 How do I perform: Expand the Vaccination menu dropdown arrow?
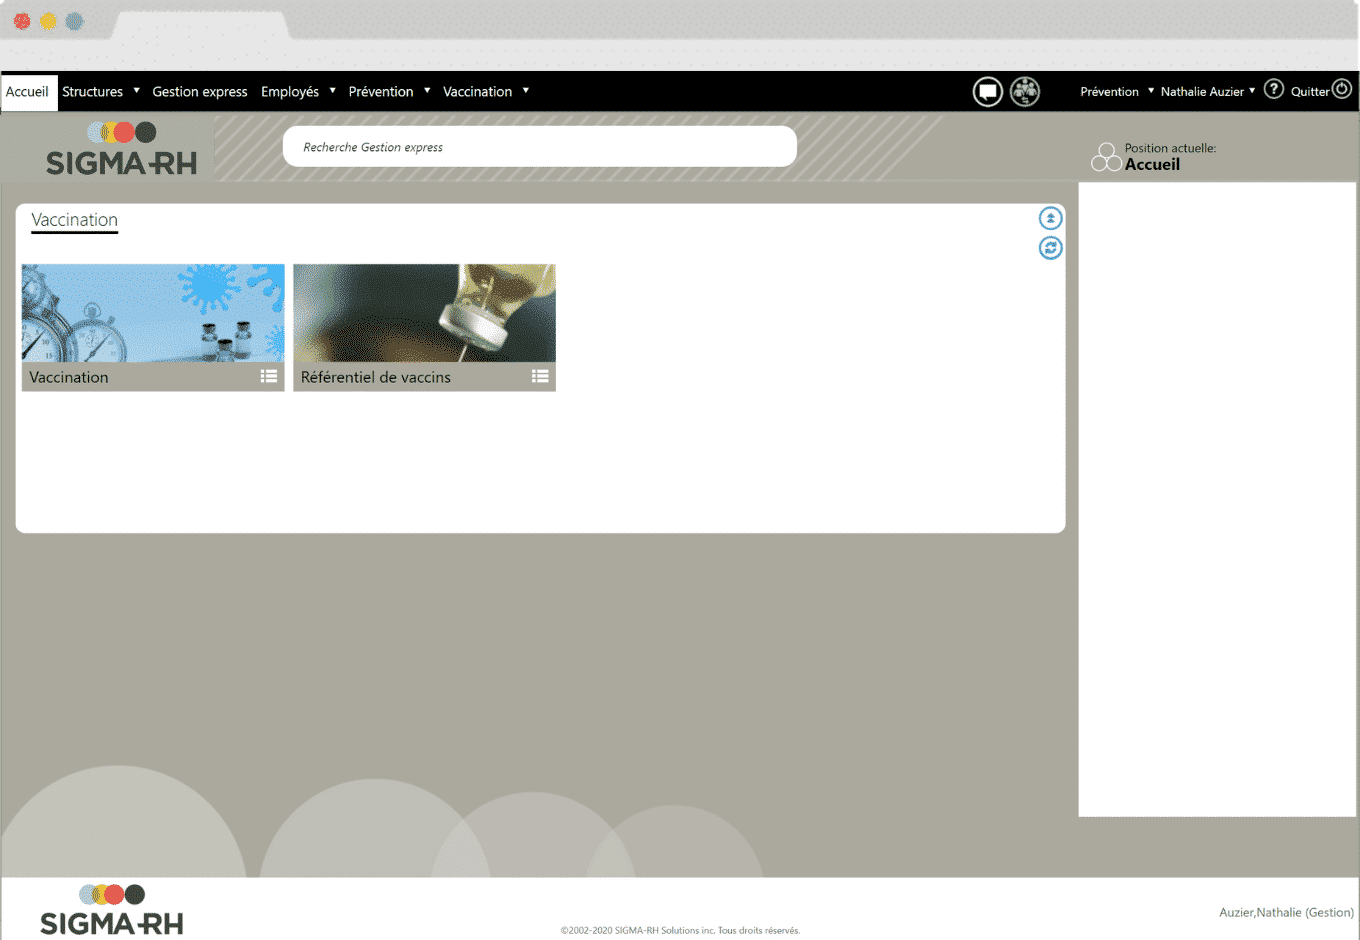(525, 91)
